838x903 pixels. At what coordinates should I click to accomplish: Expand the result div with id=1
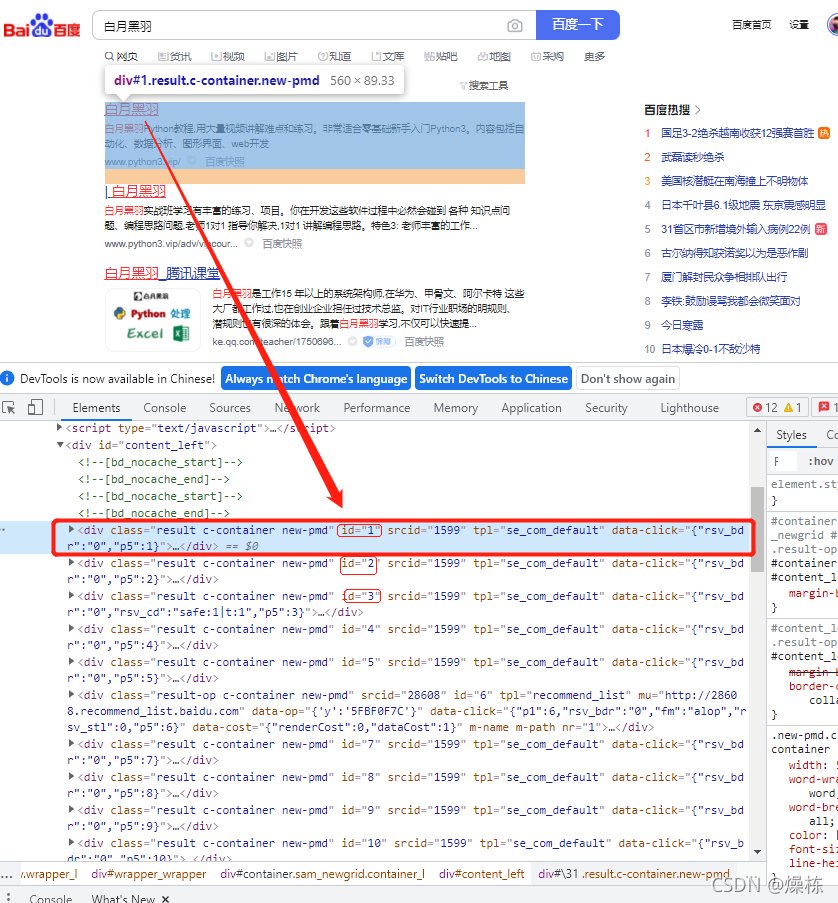[71, 529]
